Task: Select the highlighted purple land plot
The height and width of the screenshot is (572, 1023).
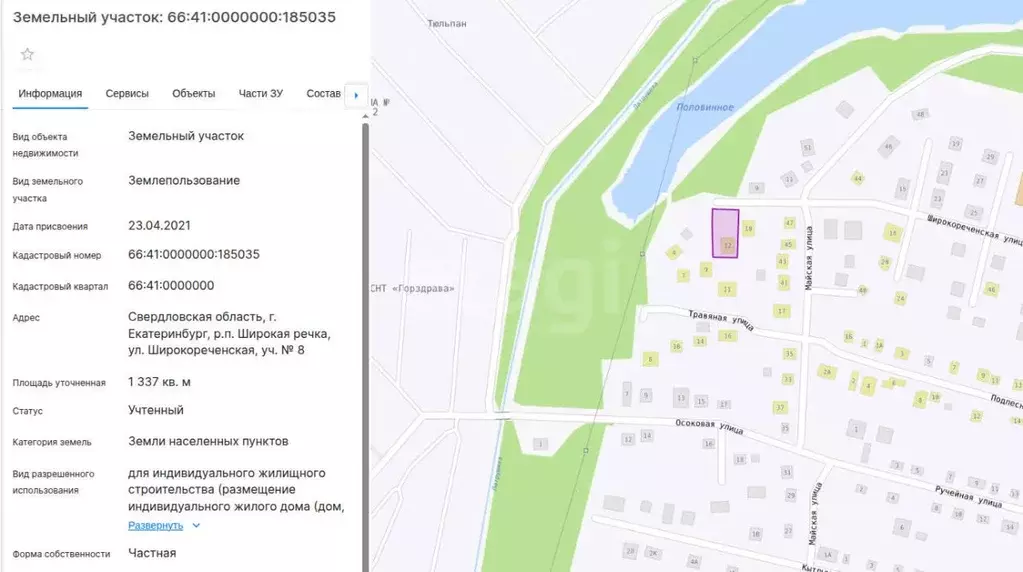Action: point(725,233)
